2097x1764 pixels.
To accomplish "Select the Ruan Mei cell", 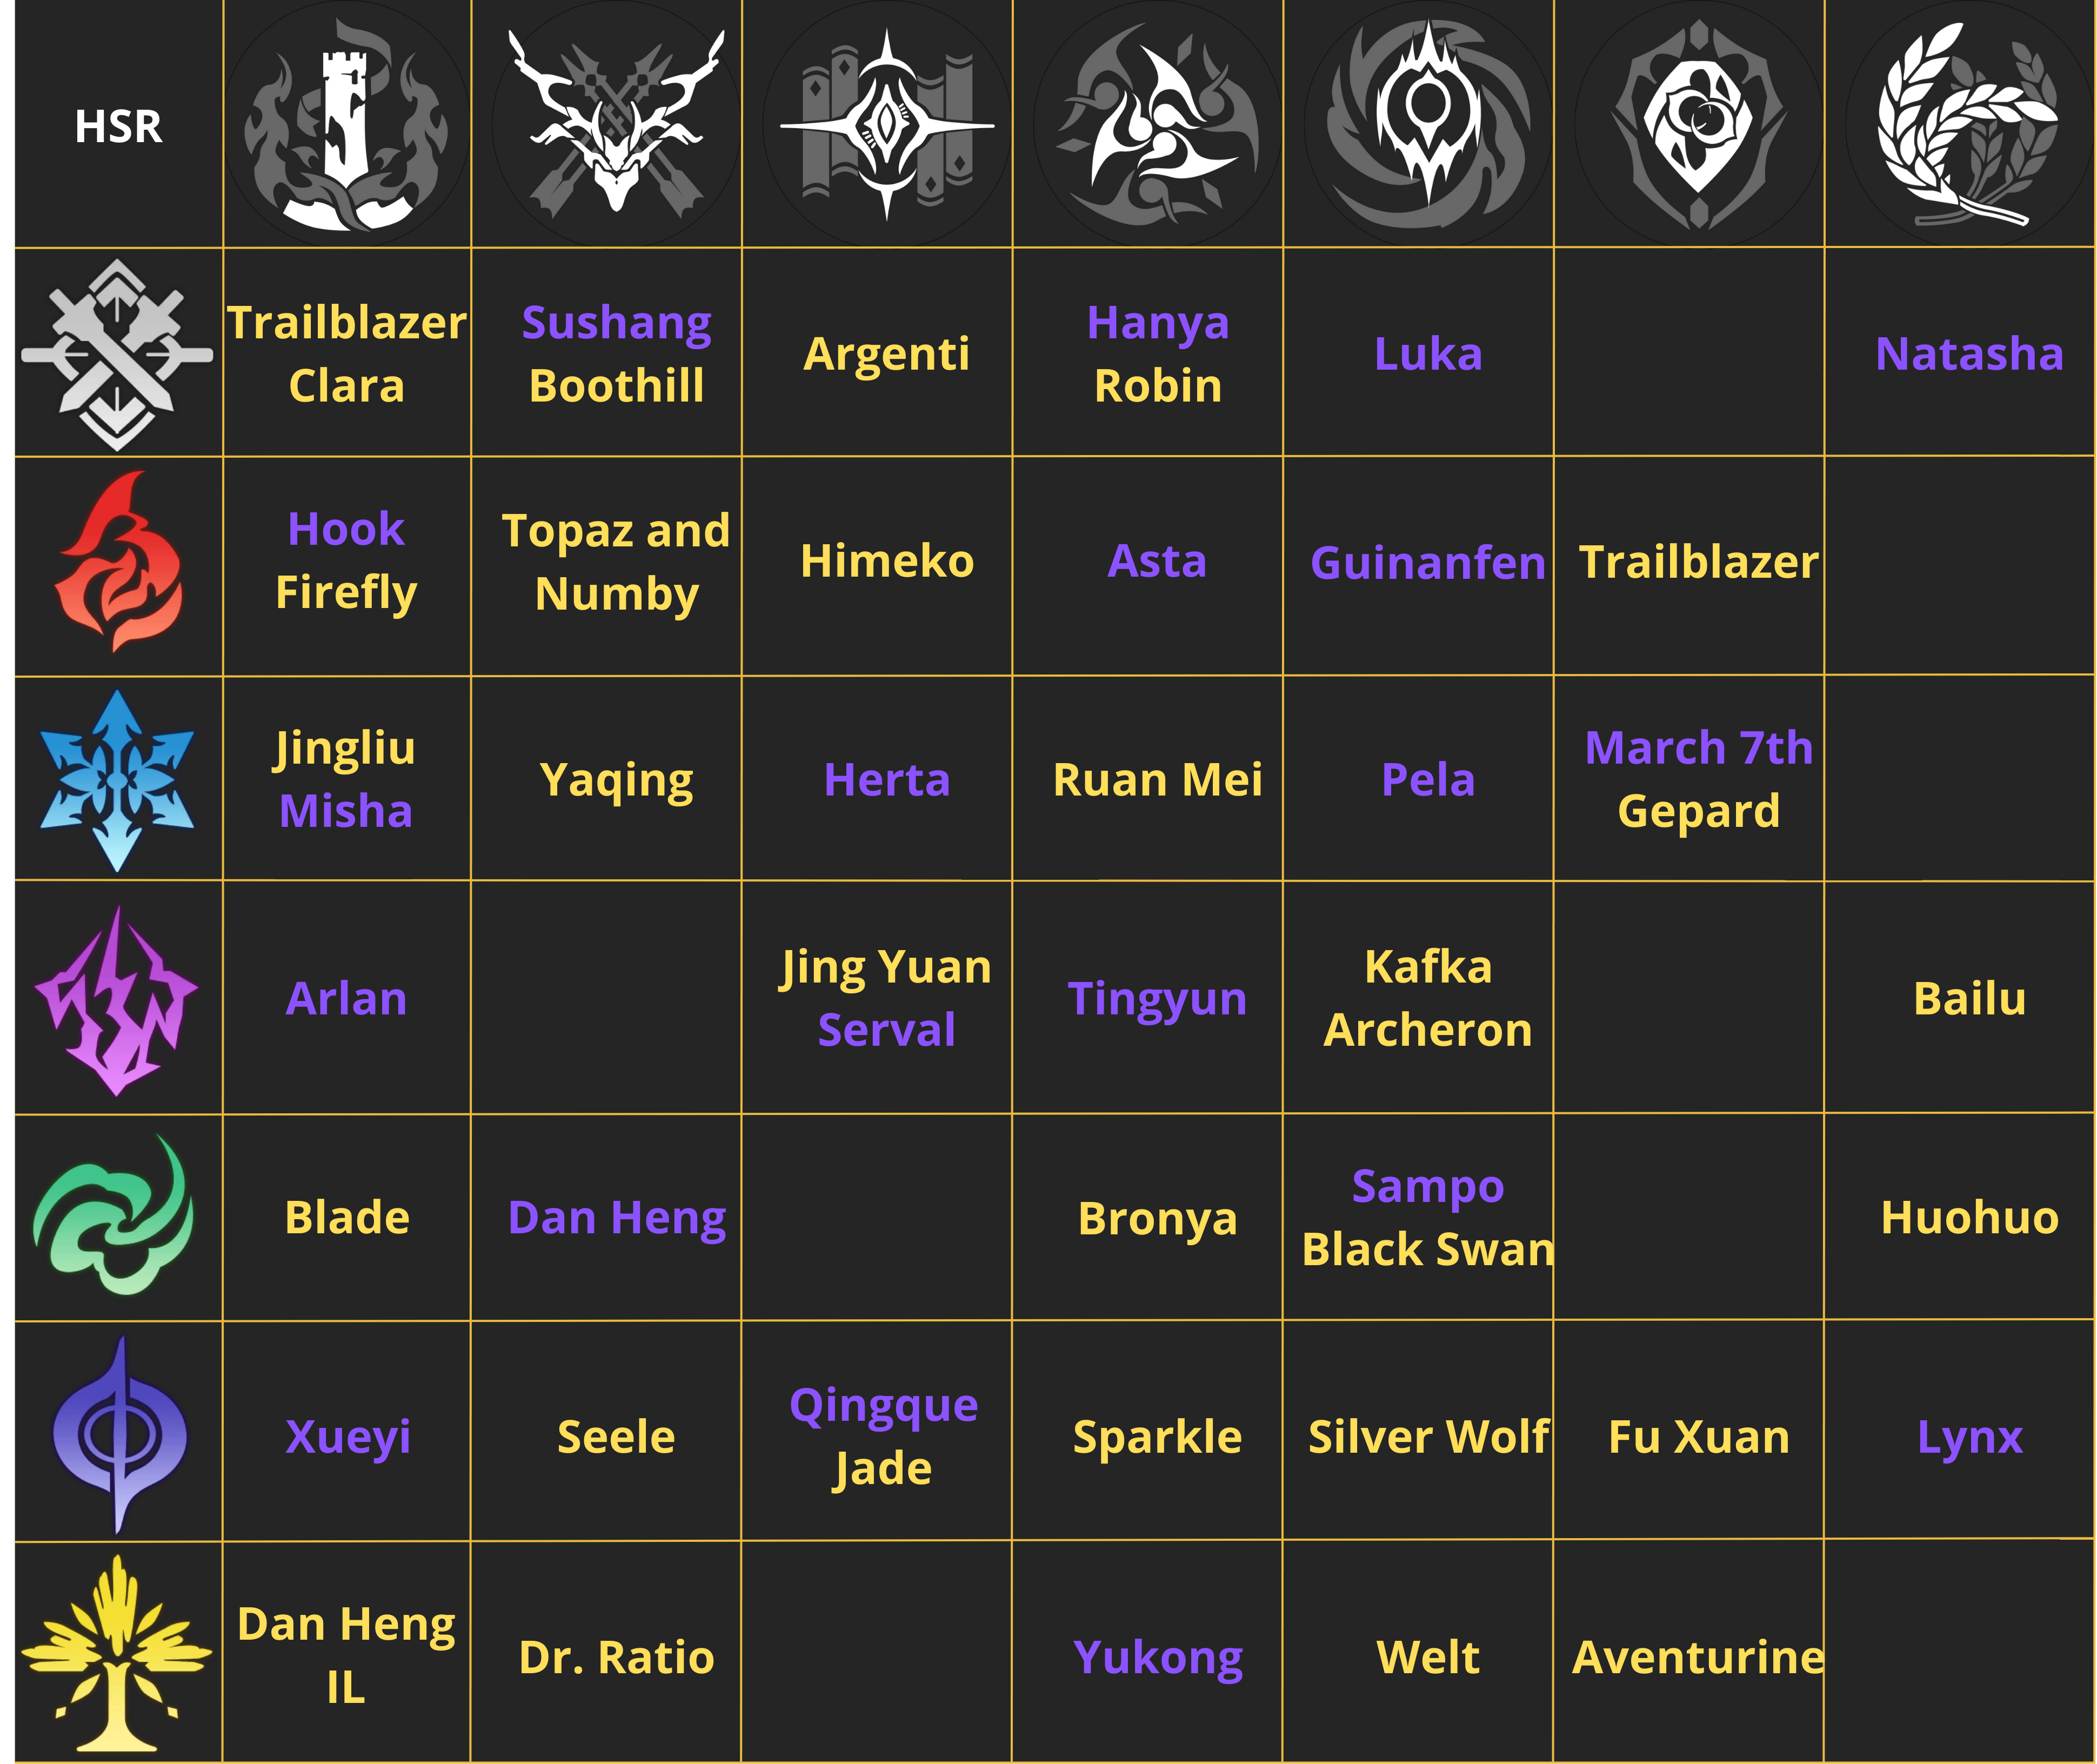I will (x=1157, y=780).
